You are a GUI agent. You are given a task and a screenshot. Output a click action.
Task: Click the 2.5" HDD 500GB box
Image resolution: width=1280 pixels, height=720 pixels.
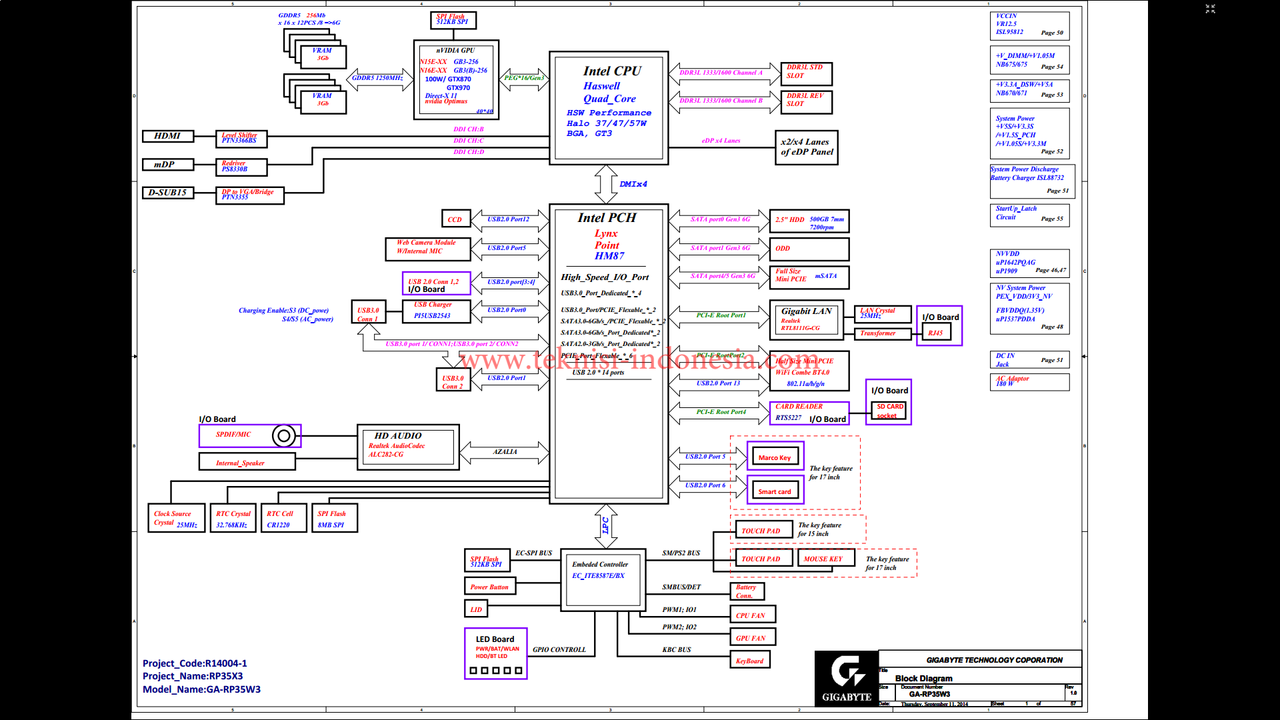pyautogui.click(x=810, y=221)
